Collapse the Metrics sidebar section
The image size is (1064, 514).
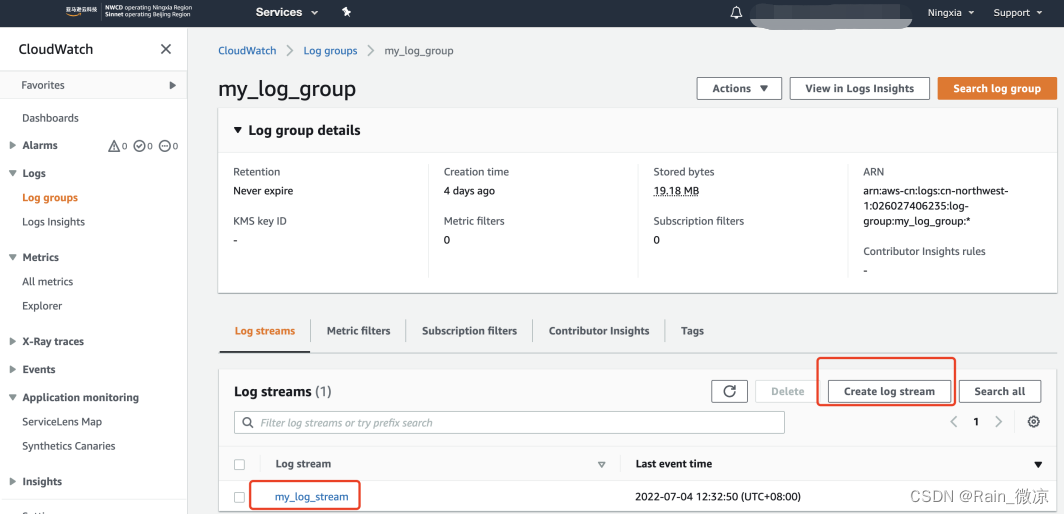click(x=13, y=257)
